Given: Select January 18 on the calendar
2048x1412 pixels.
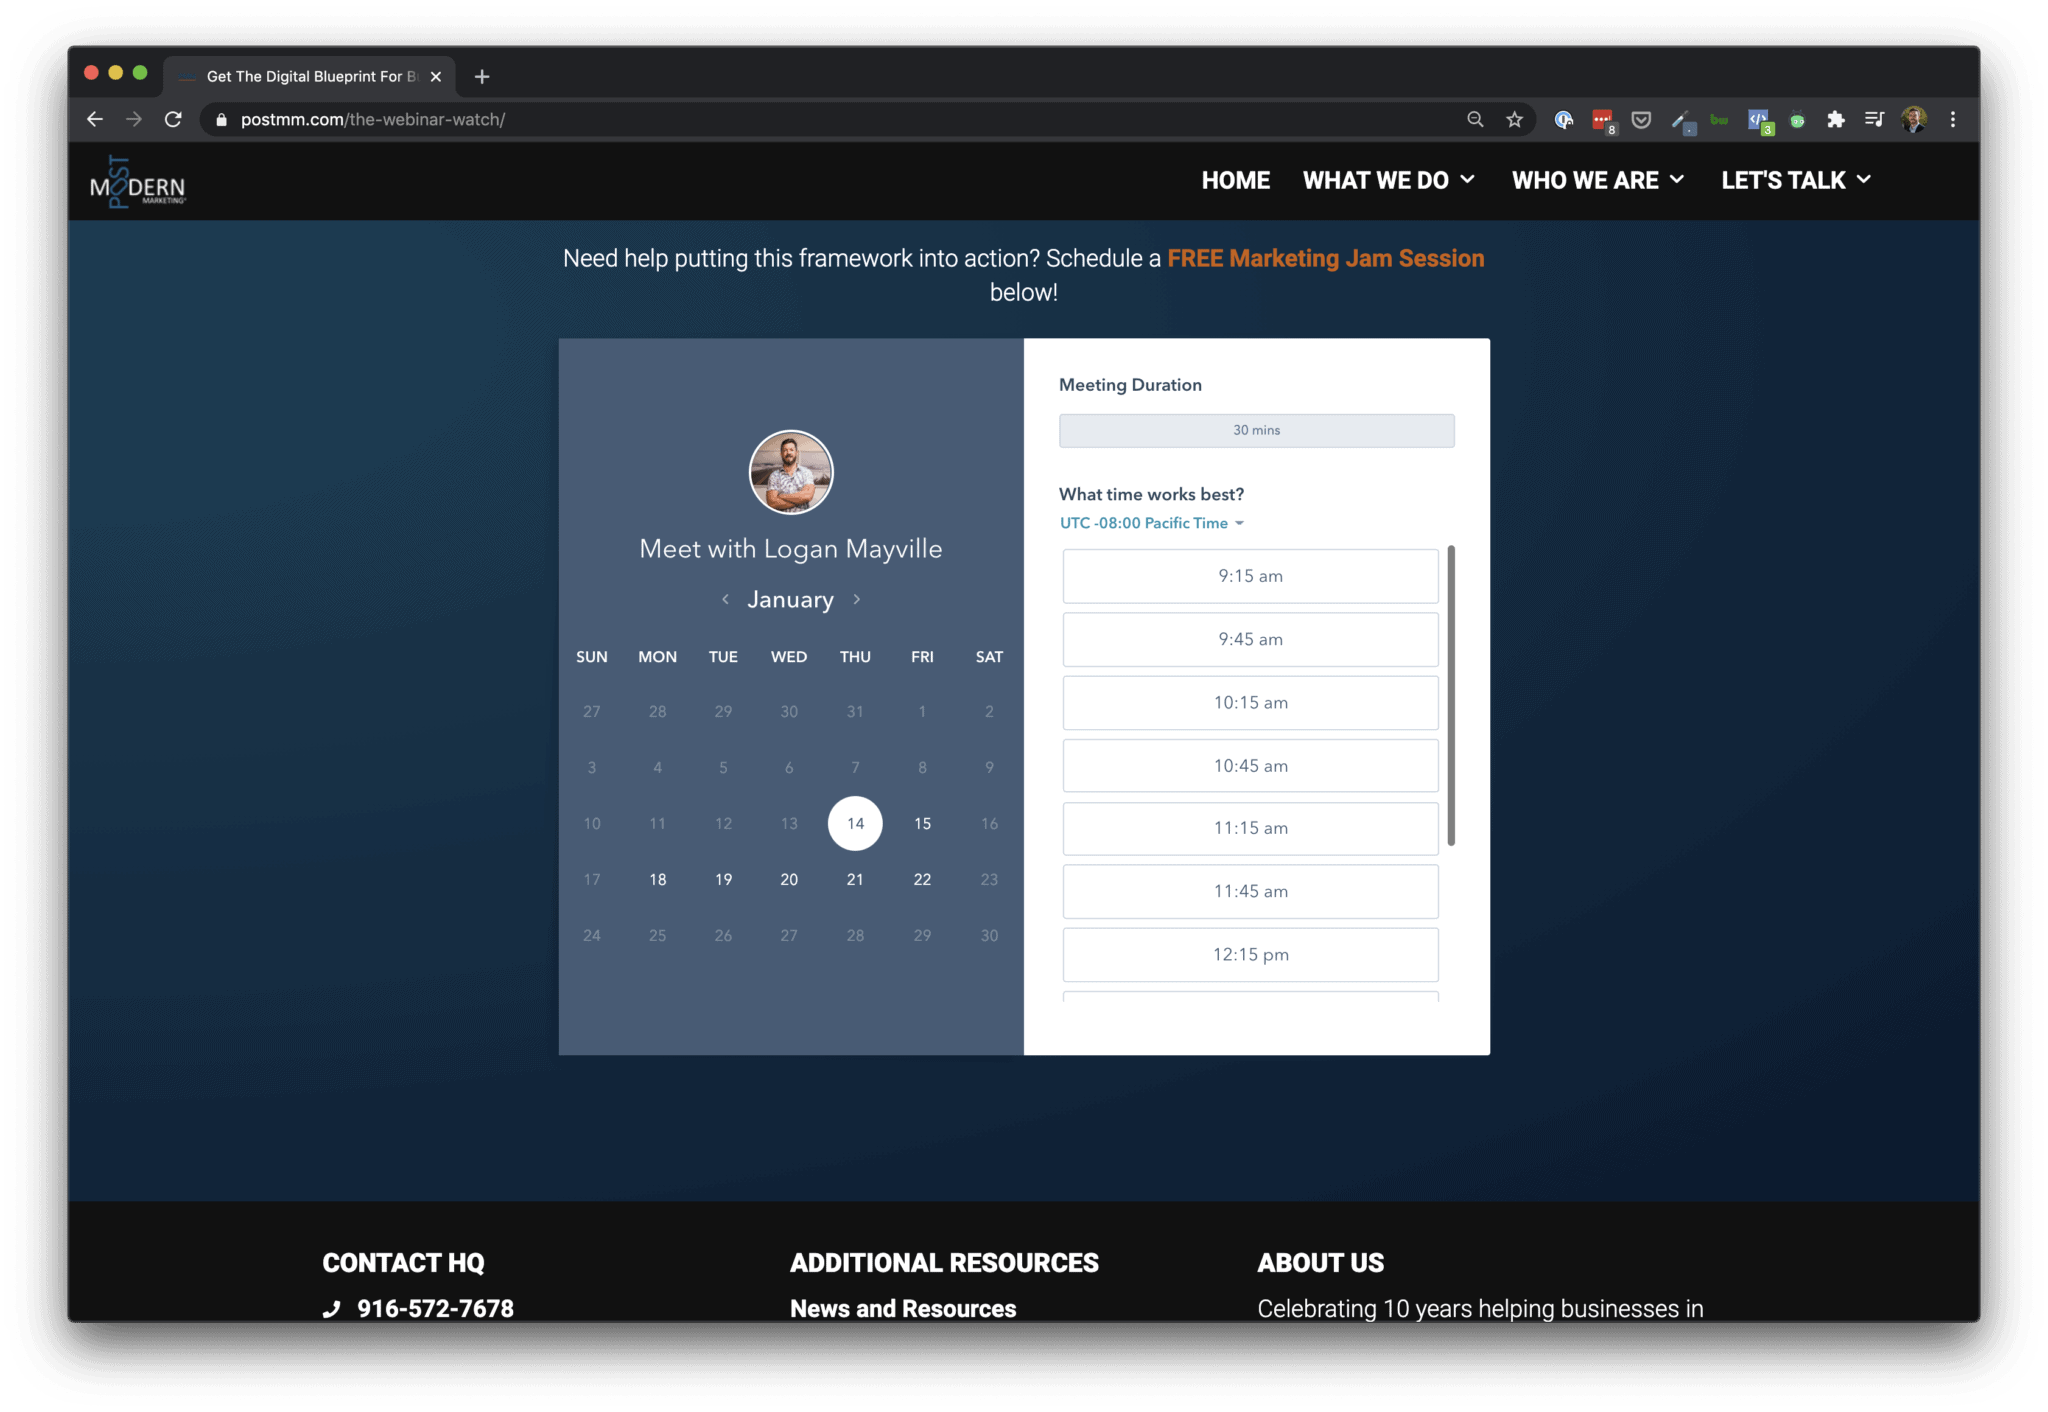Looking at the screenshot, I should pyautogui.click(x=657, y=879).
